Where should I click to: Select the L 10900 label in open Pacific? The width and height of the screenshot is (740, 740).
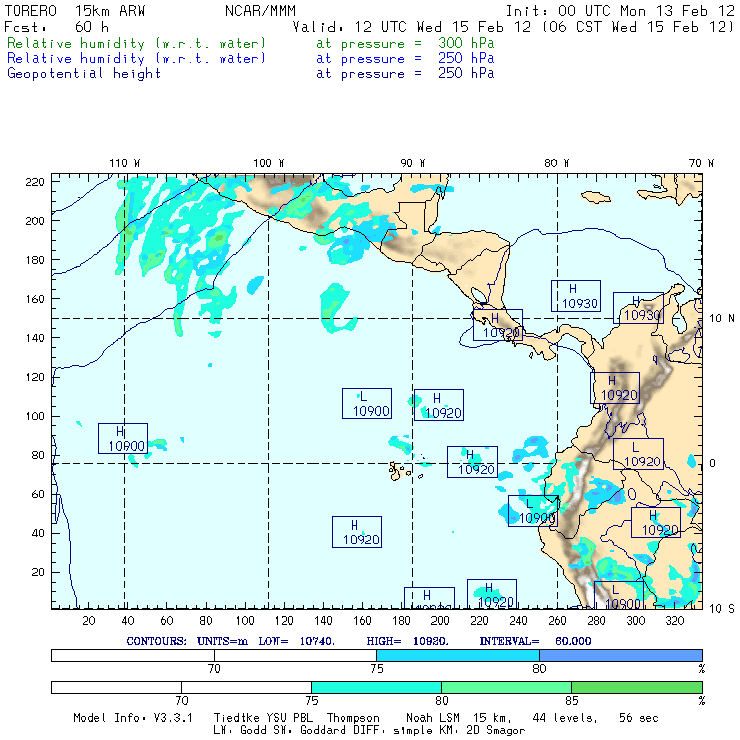366,403
